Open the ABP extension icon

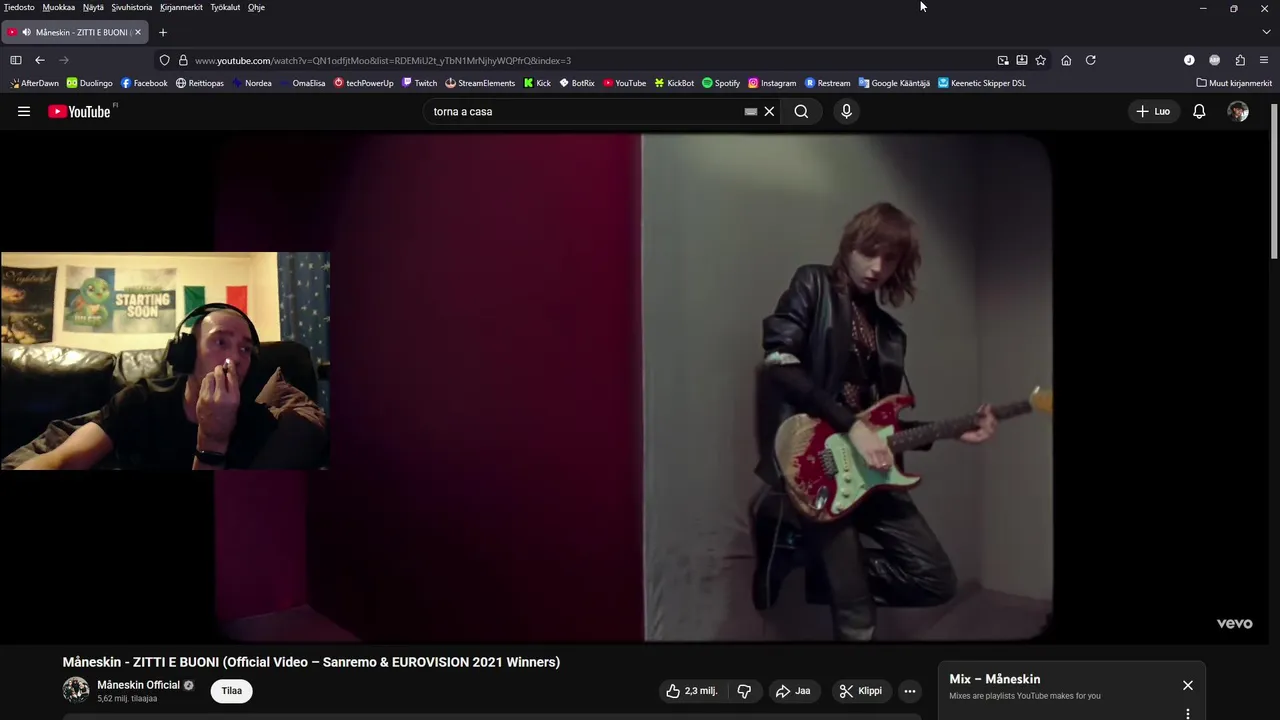click(x=1215, y=60)
